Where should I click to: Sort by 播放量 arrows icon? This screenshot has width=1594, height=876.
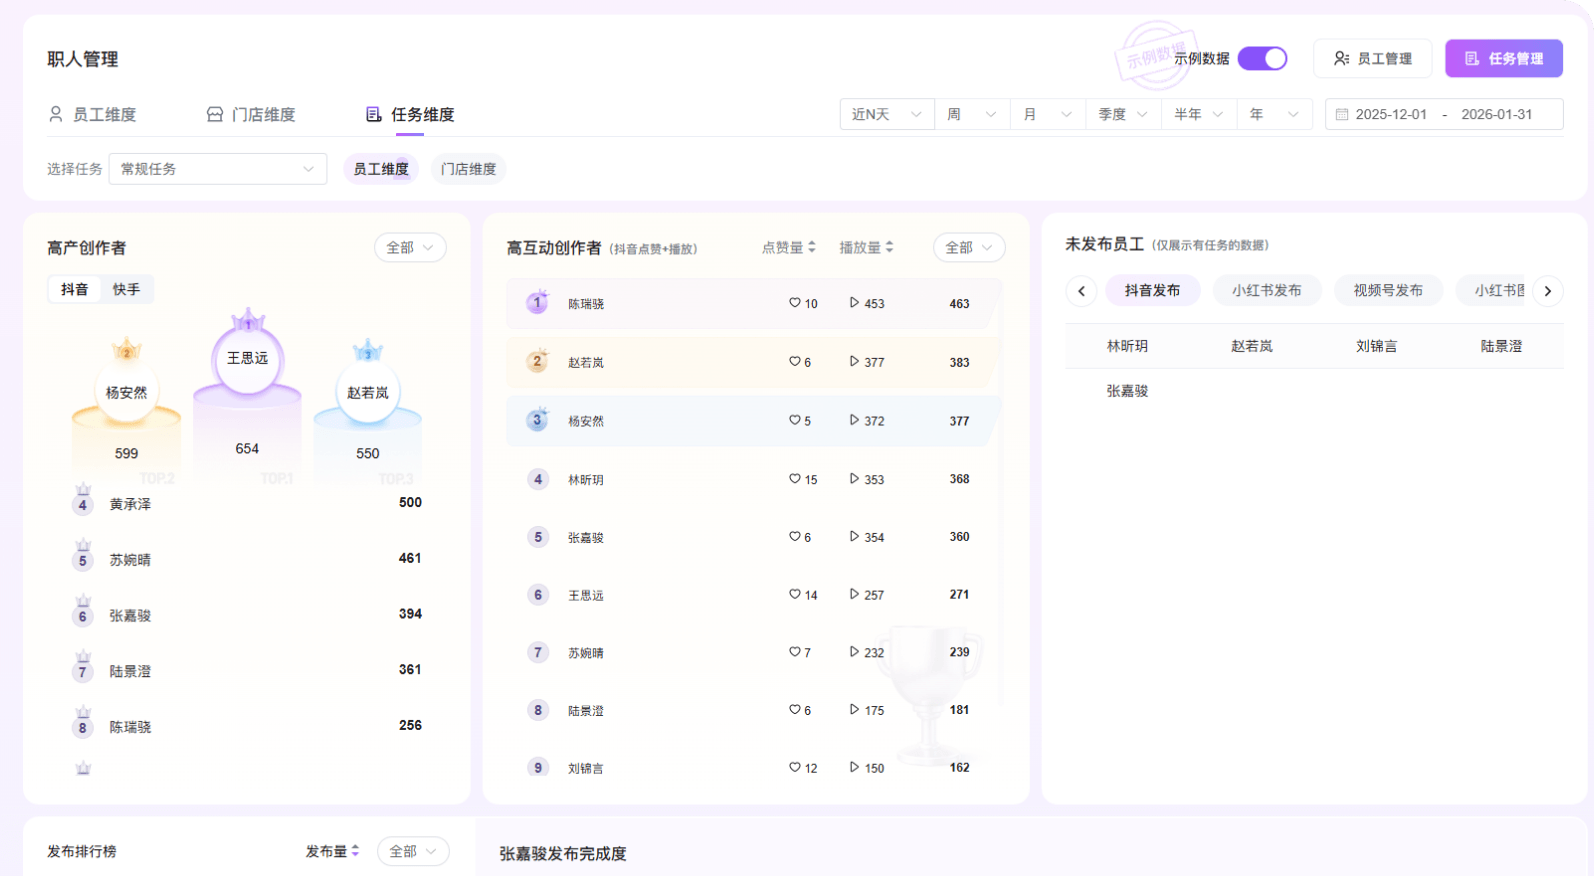889,247
